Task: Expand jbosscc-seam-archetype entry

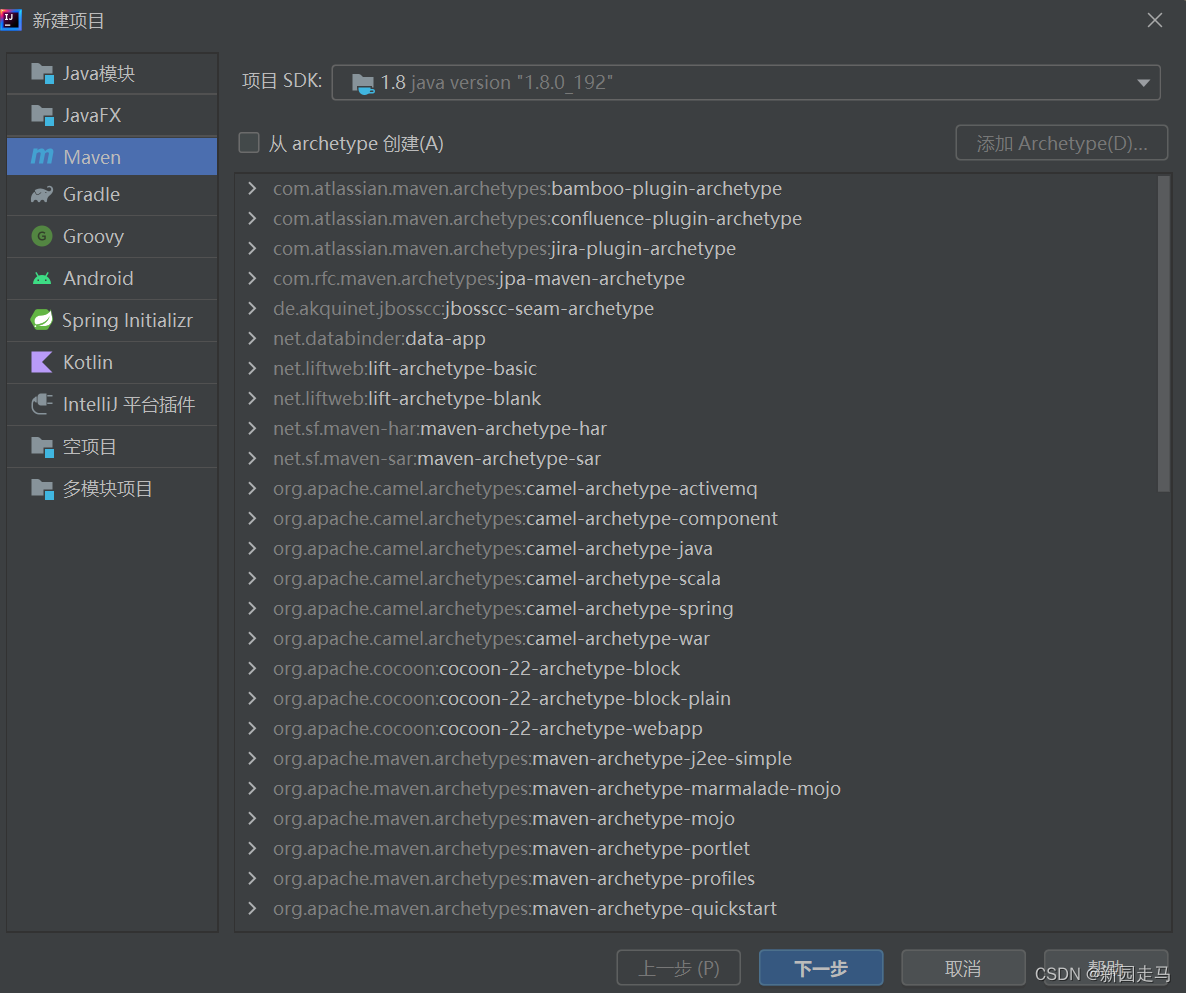Action: click(253, 309)
